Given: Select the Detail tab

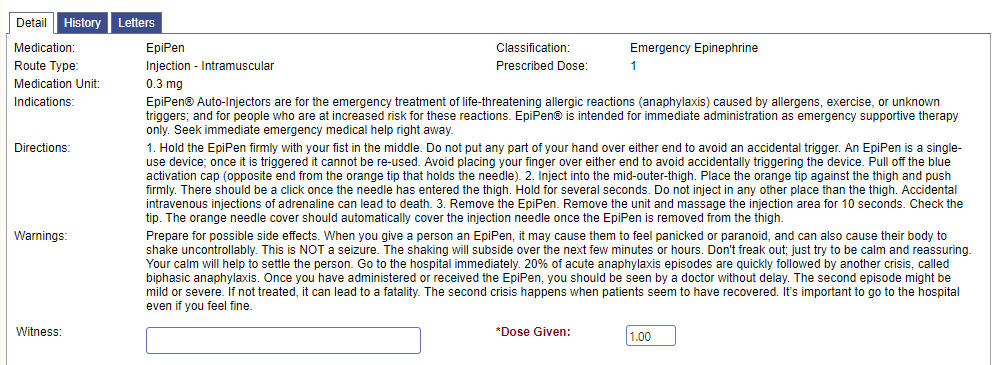Looking at the screenshot, I should coord(31,23).
